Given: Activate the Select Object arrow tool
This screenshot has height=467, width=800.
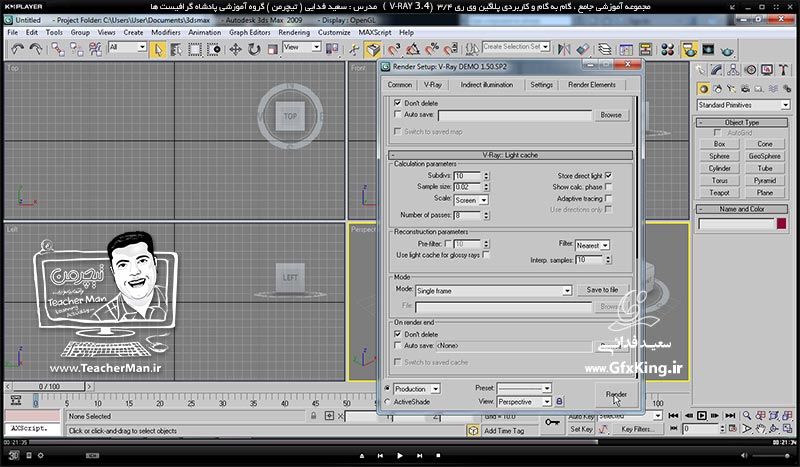Looking at the screenshot, I should click(x=158, y=49).
